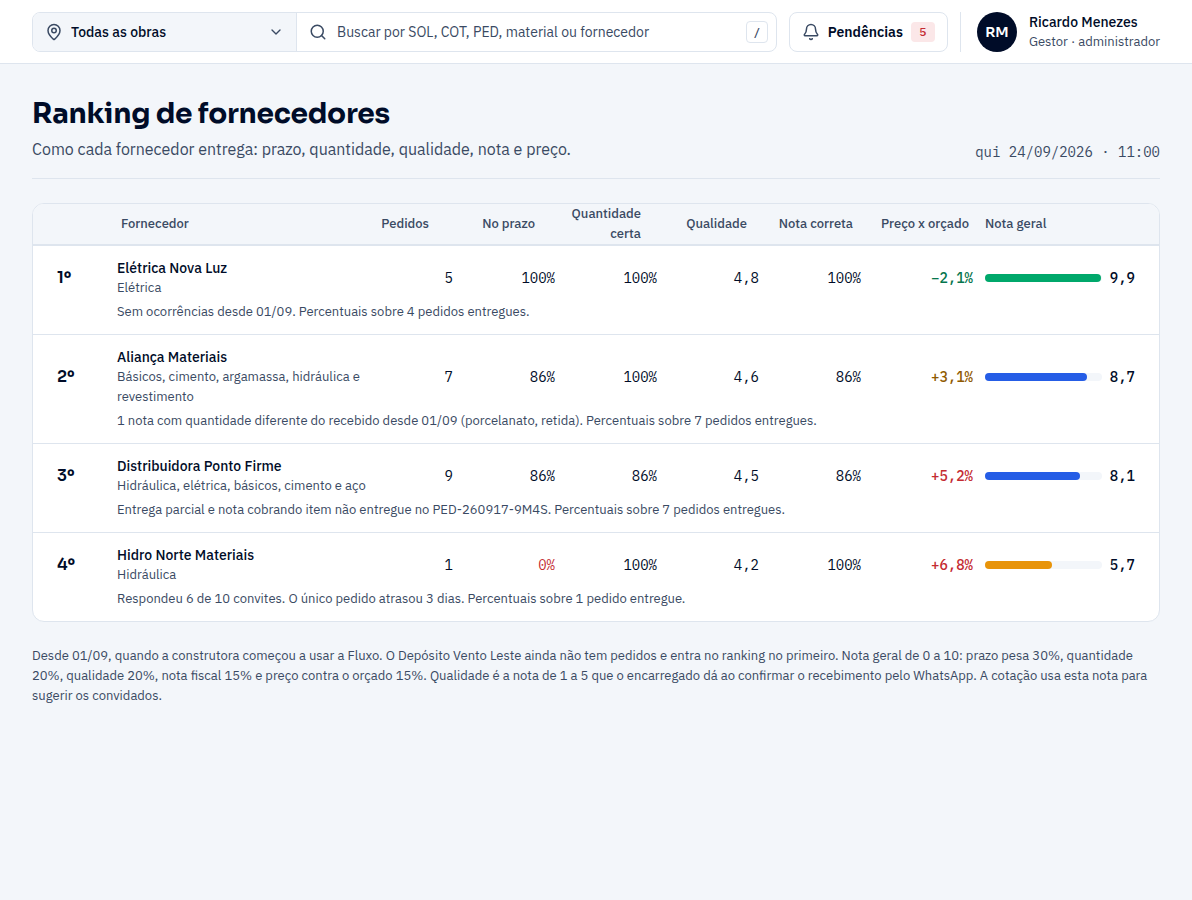Click the slash shortcut key badge
The height and width of the screenshot is (900, 1192).
pyautogui.click(x=756, y=32)
